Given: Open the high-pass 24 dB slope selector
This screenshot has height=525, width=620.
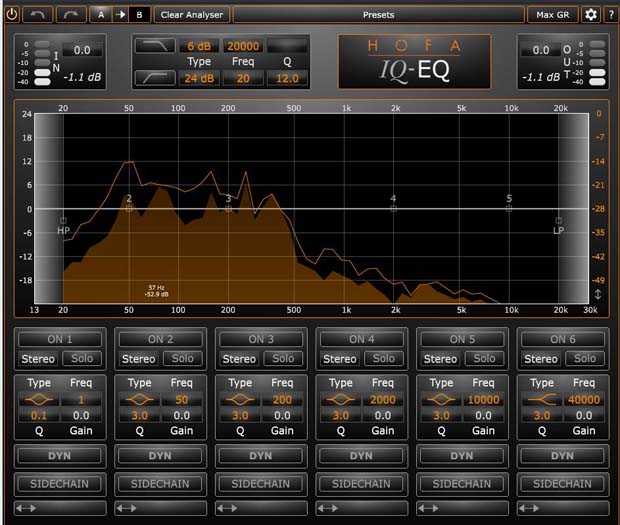Looking at the screenshot, I should click(199, 78).
